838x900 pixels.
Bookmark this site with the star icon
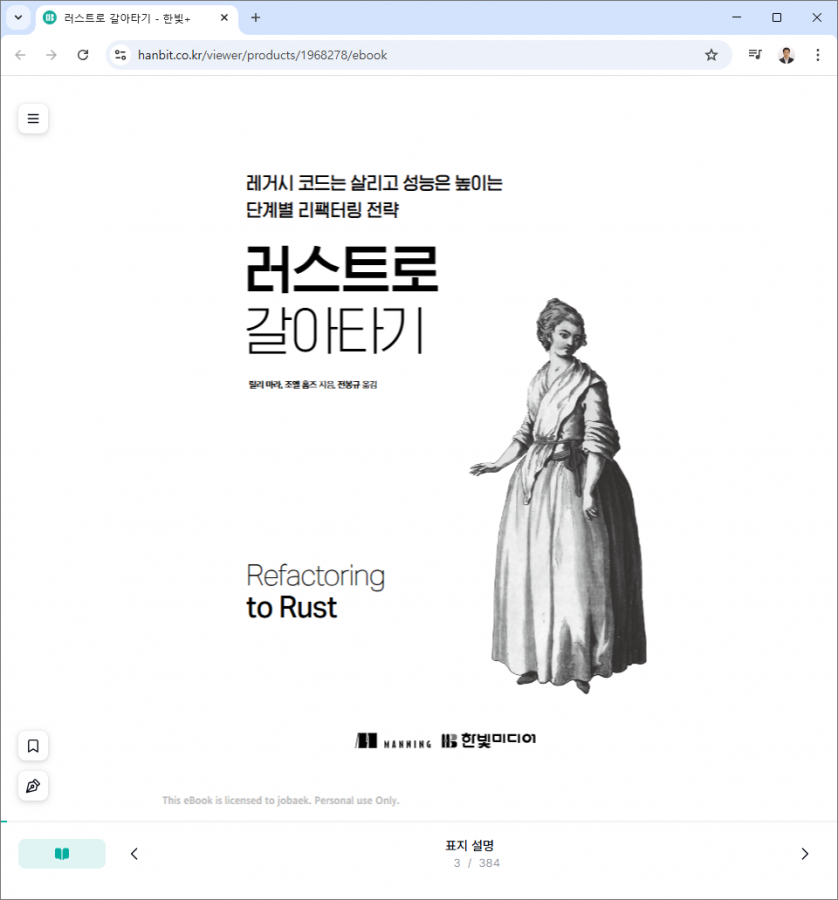point(711,55)
